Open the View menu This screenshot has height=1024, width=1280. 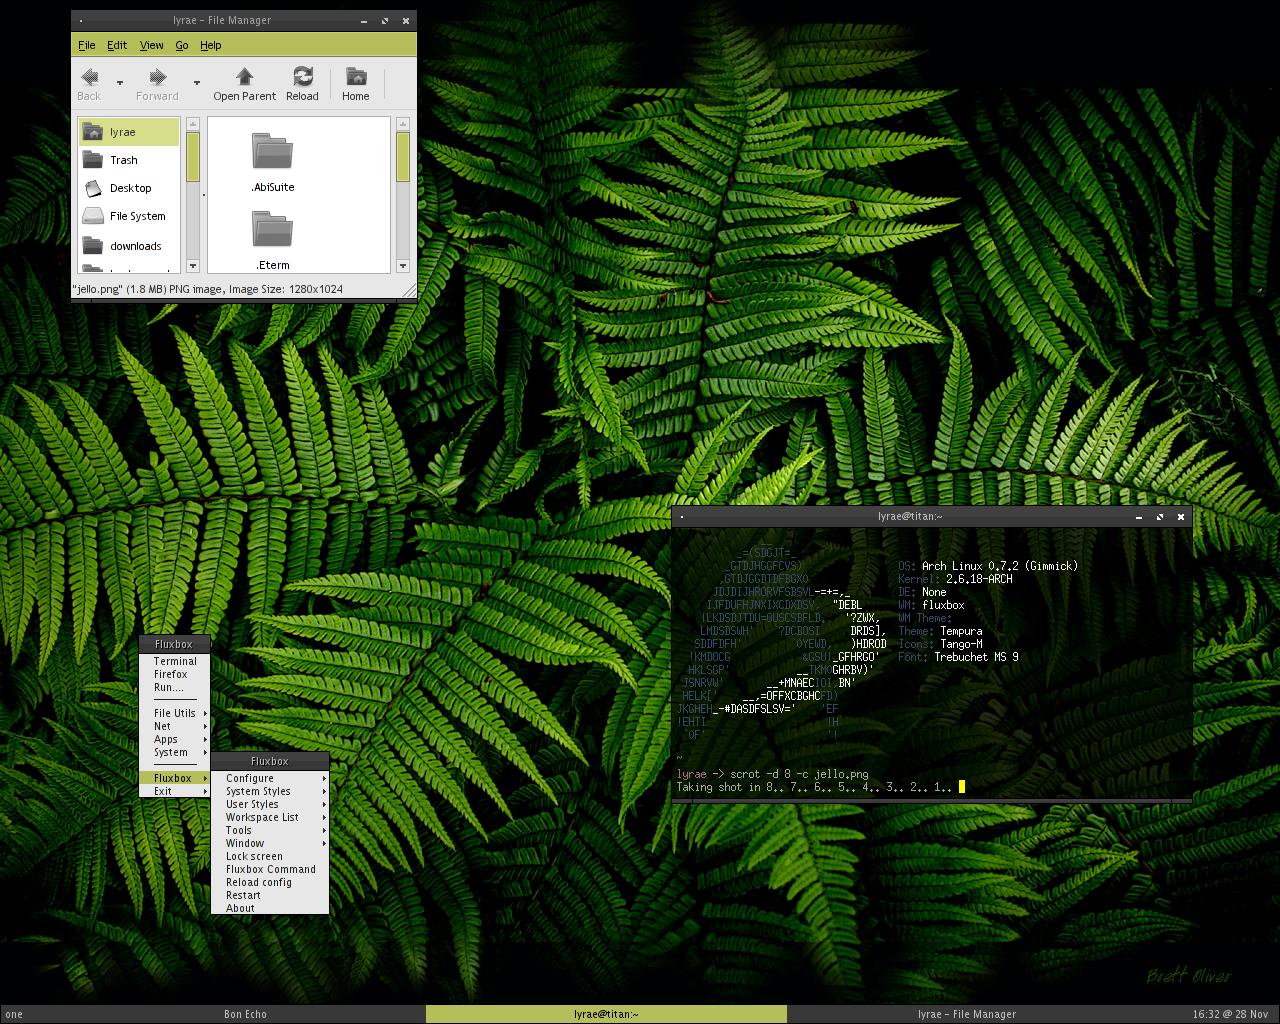point(152,45)
